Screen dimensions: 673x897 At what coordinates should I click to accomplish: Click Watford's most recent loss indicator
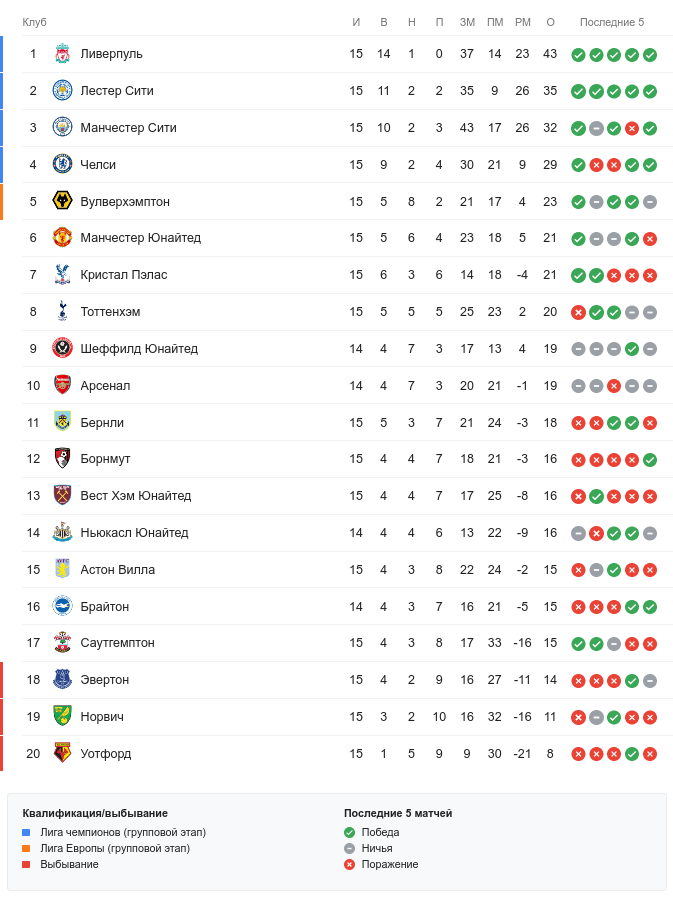[x=650, y=754]
